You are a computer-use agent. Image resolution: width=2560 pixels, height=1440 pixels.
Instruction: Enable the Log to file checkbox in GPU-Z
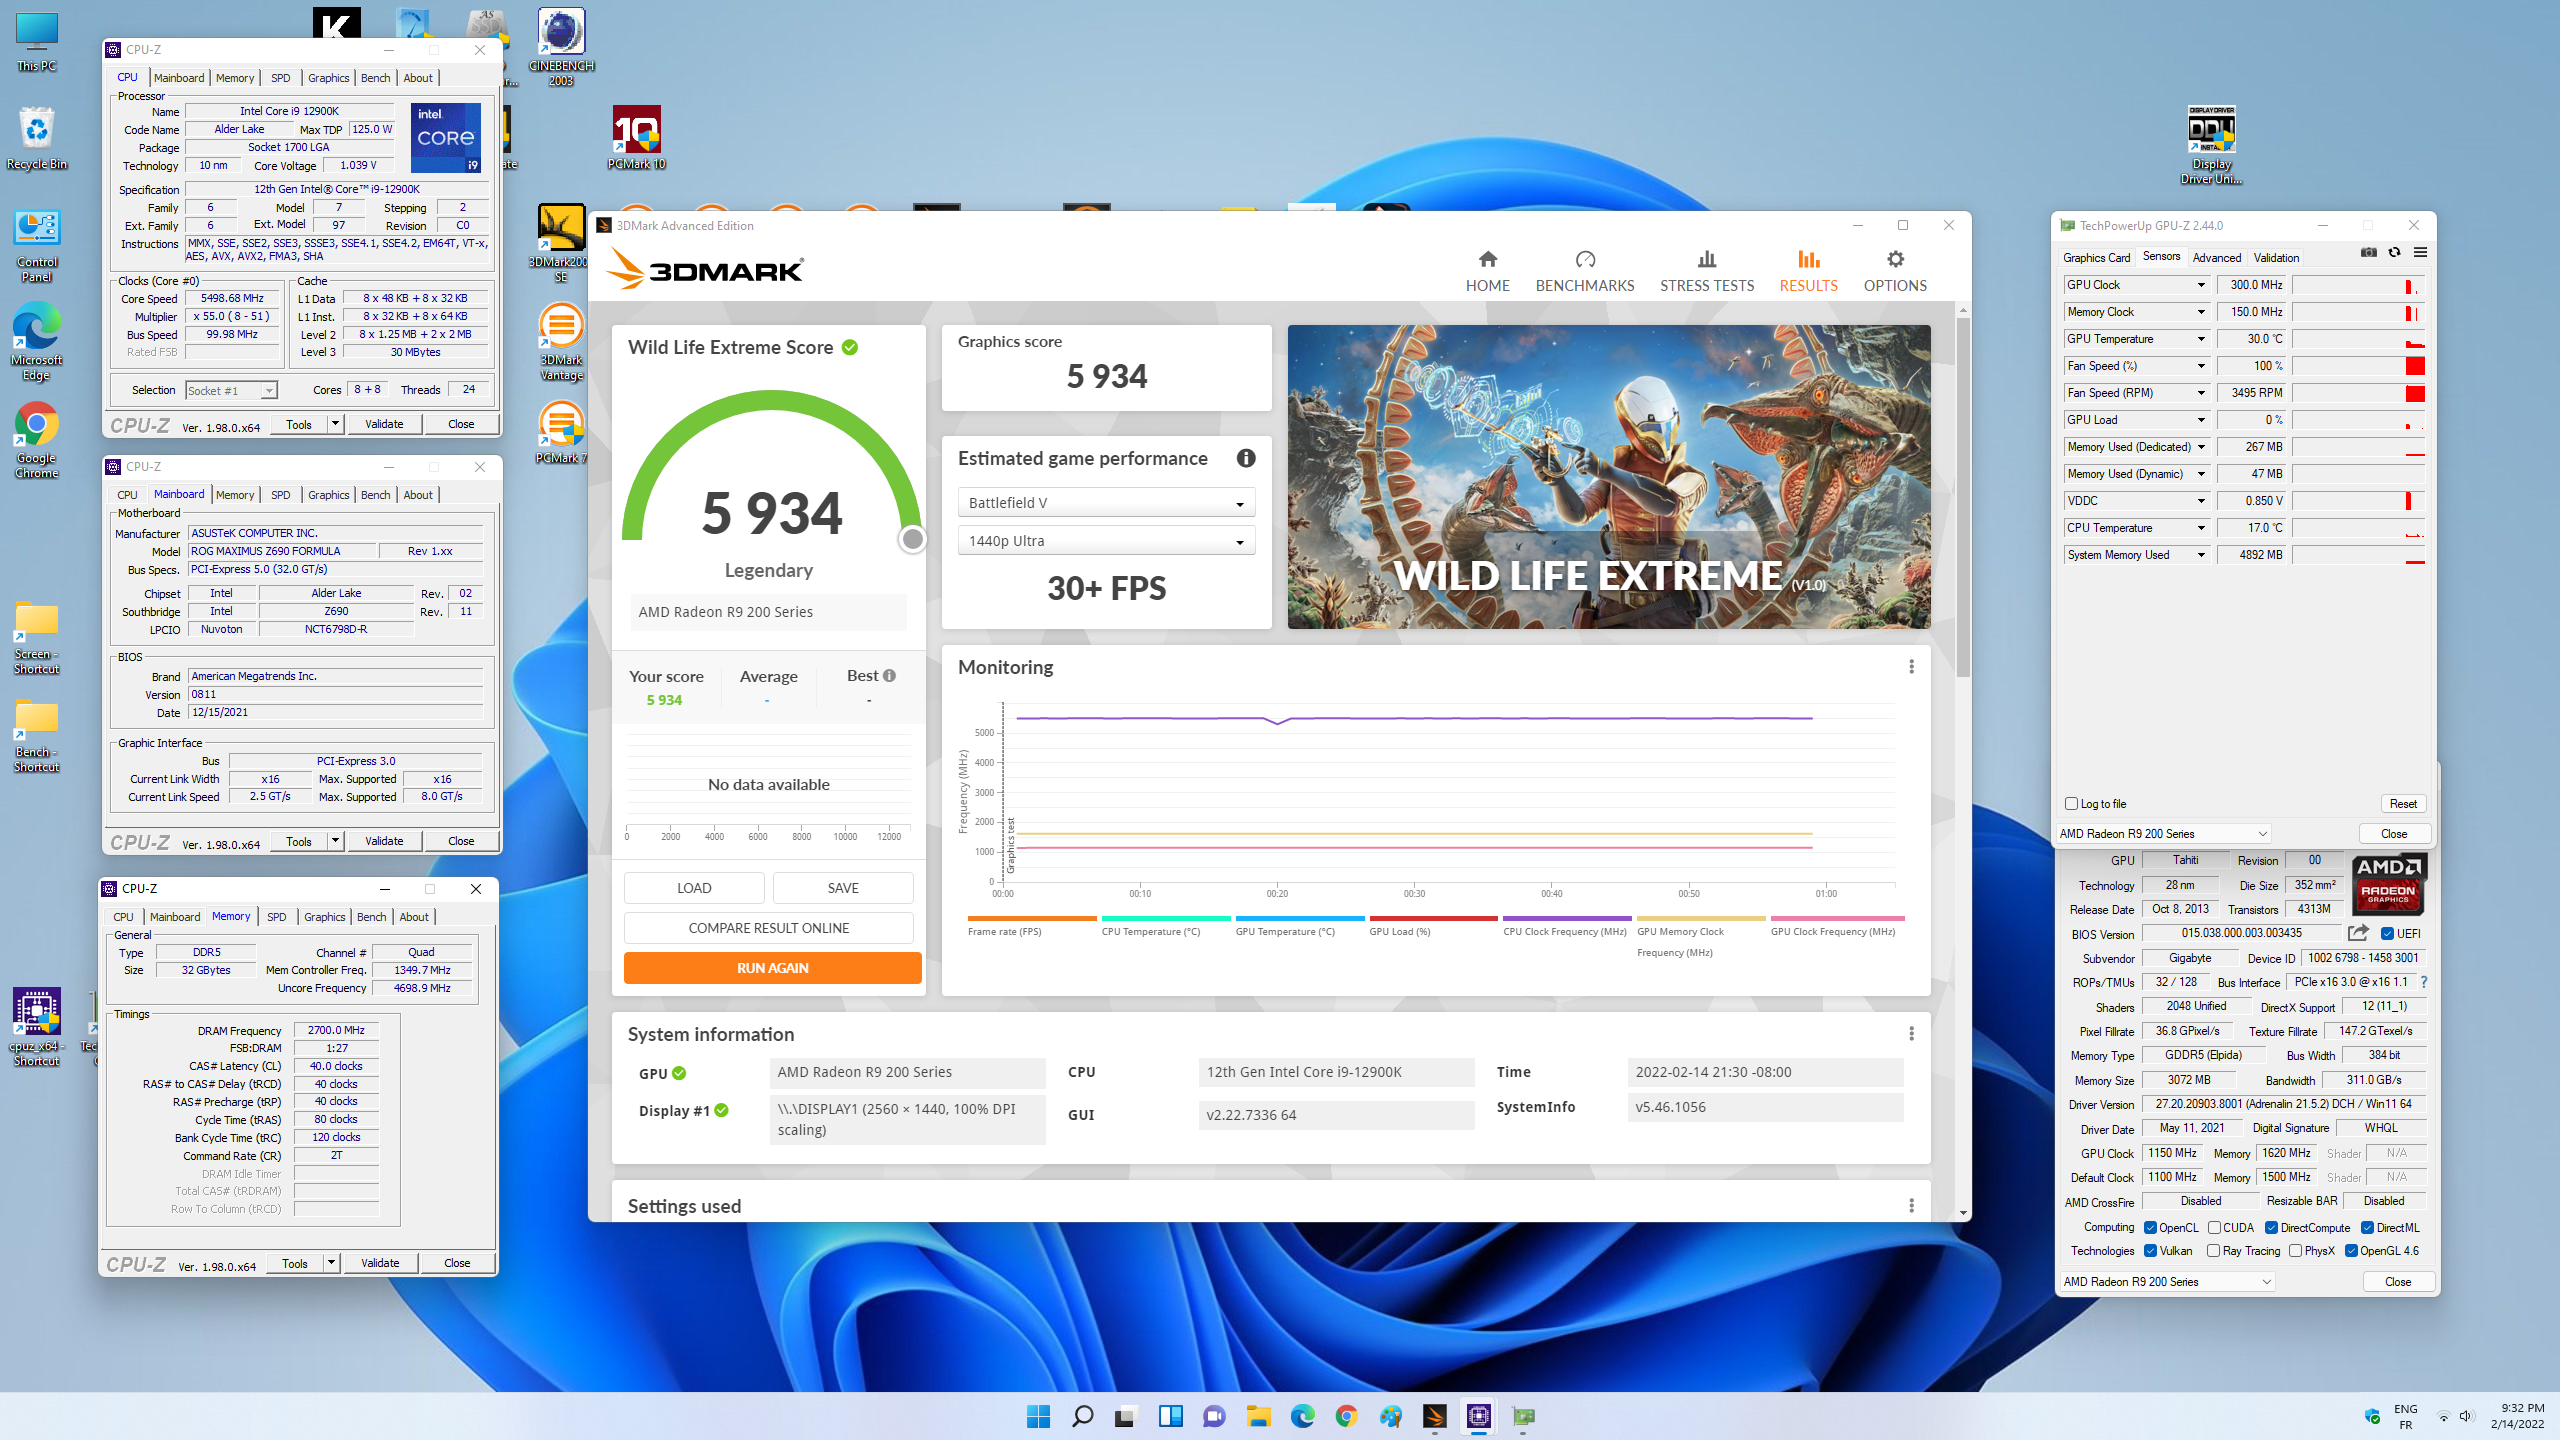(2071, 803)
